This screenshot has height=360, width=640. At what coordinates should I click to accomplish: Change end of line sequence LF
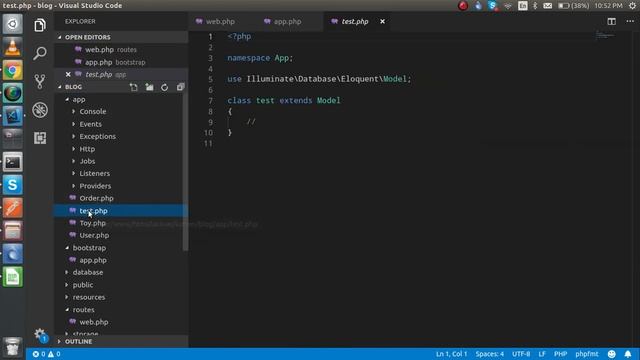tap(542, 354)
